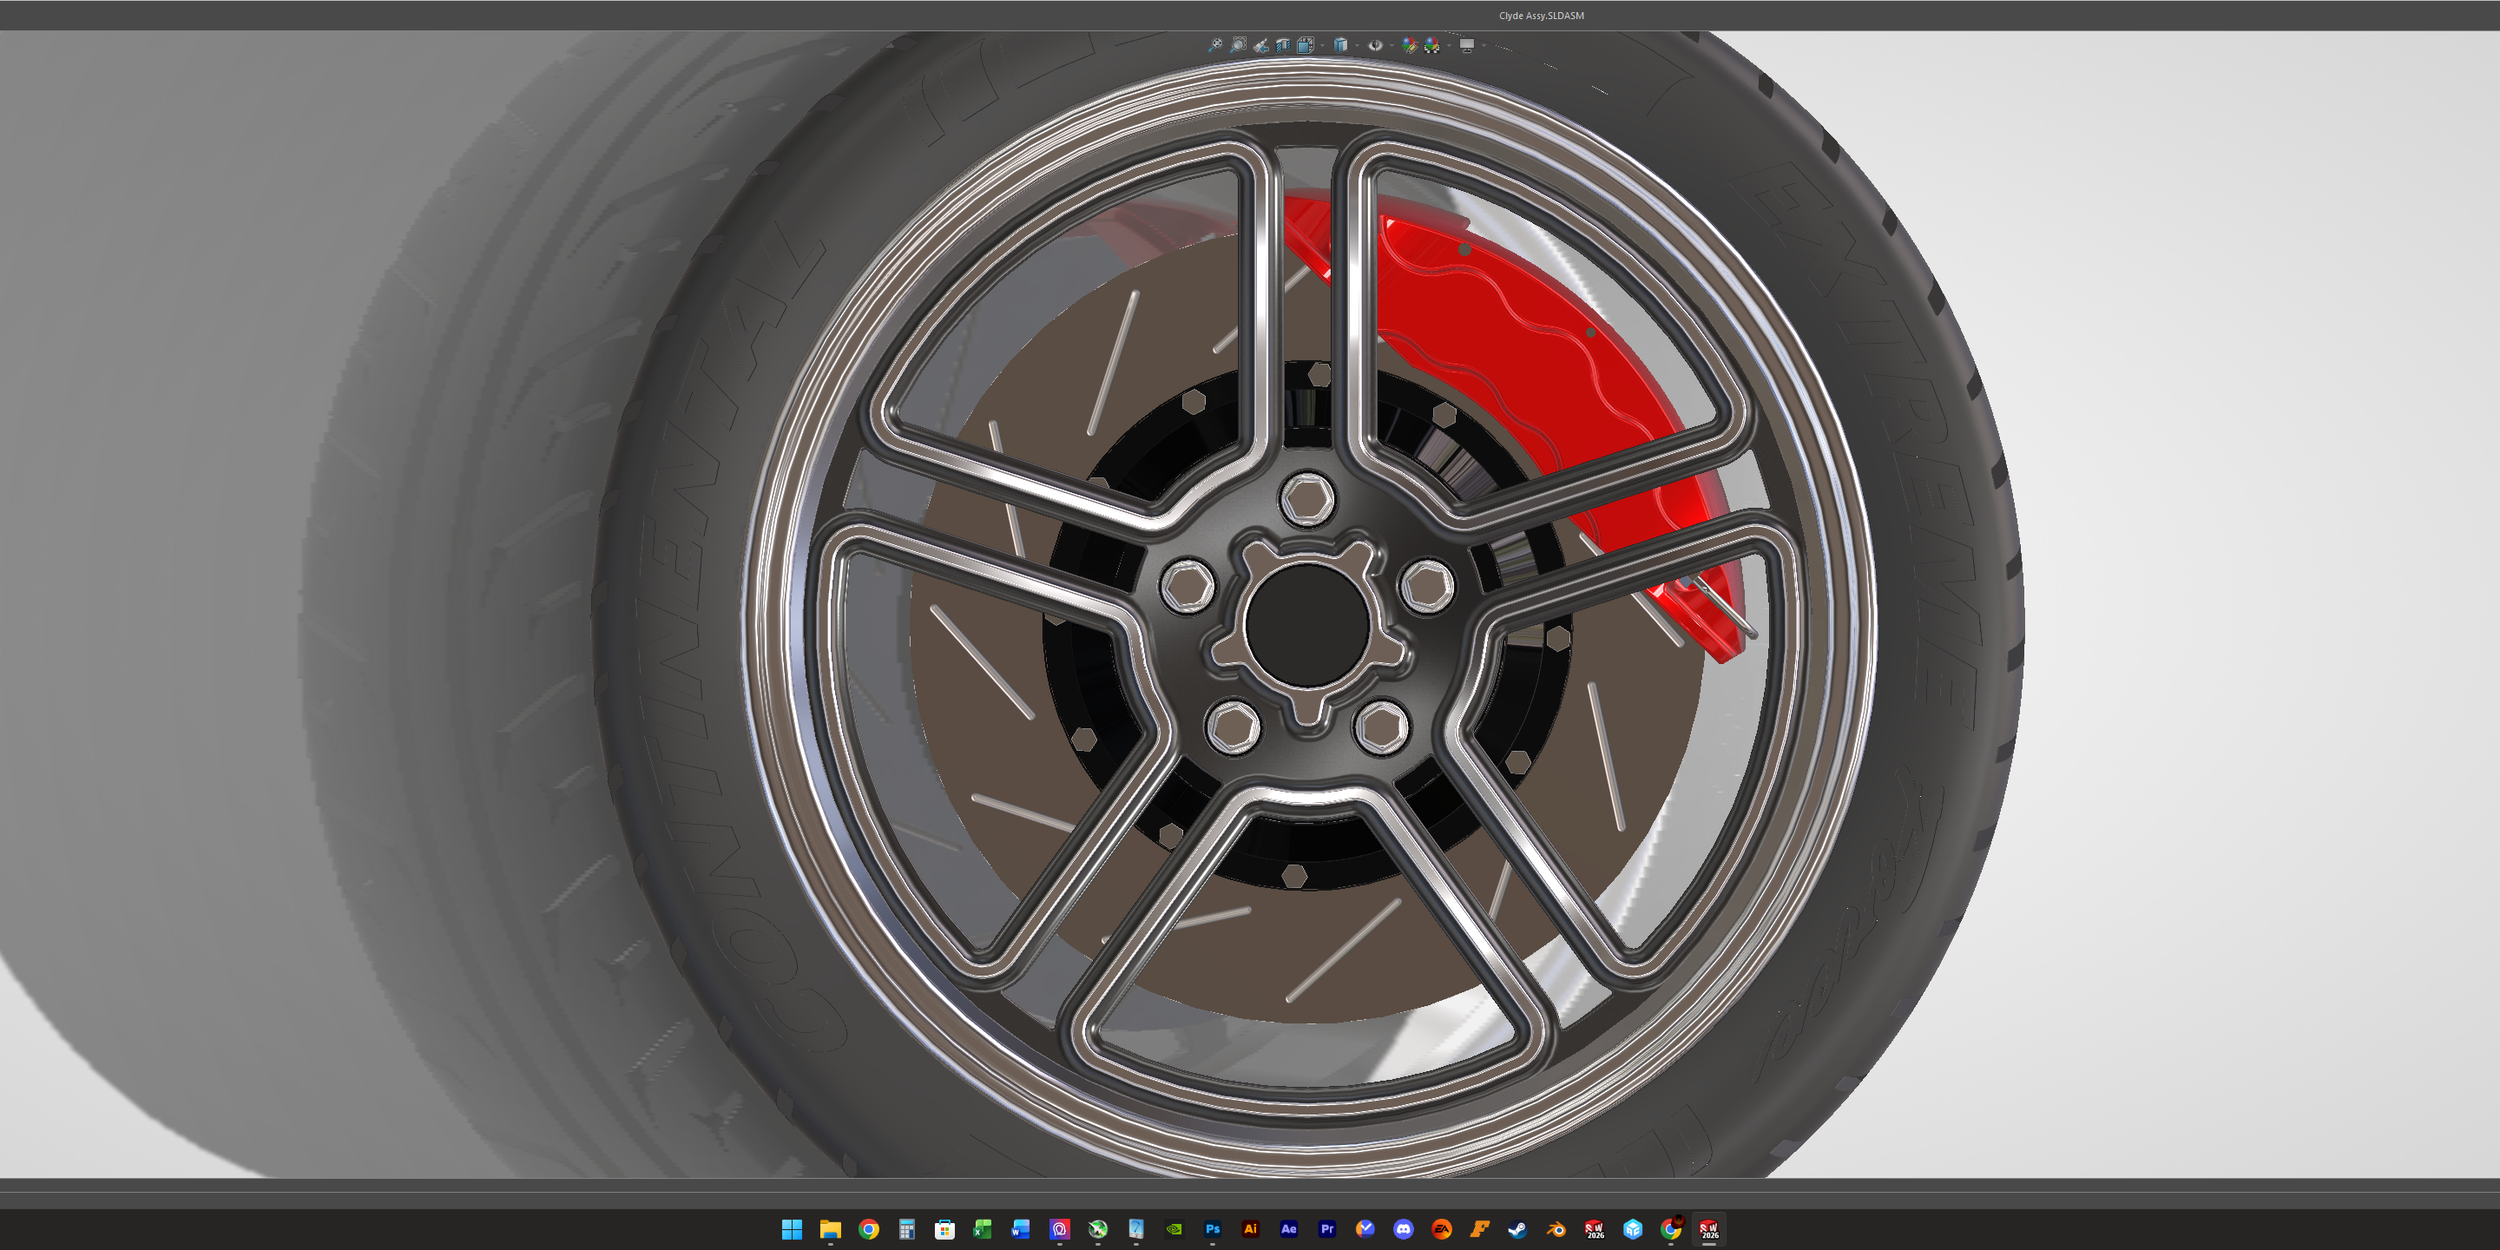
Task: Open File Explorer from the taskbar
Action: pyautogui.click(x=830, y=1229)
